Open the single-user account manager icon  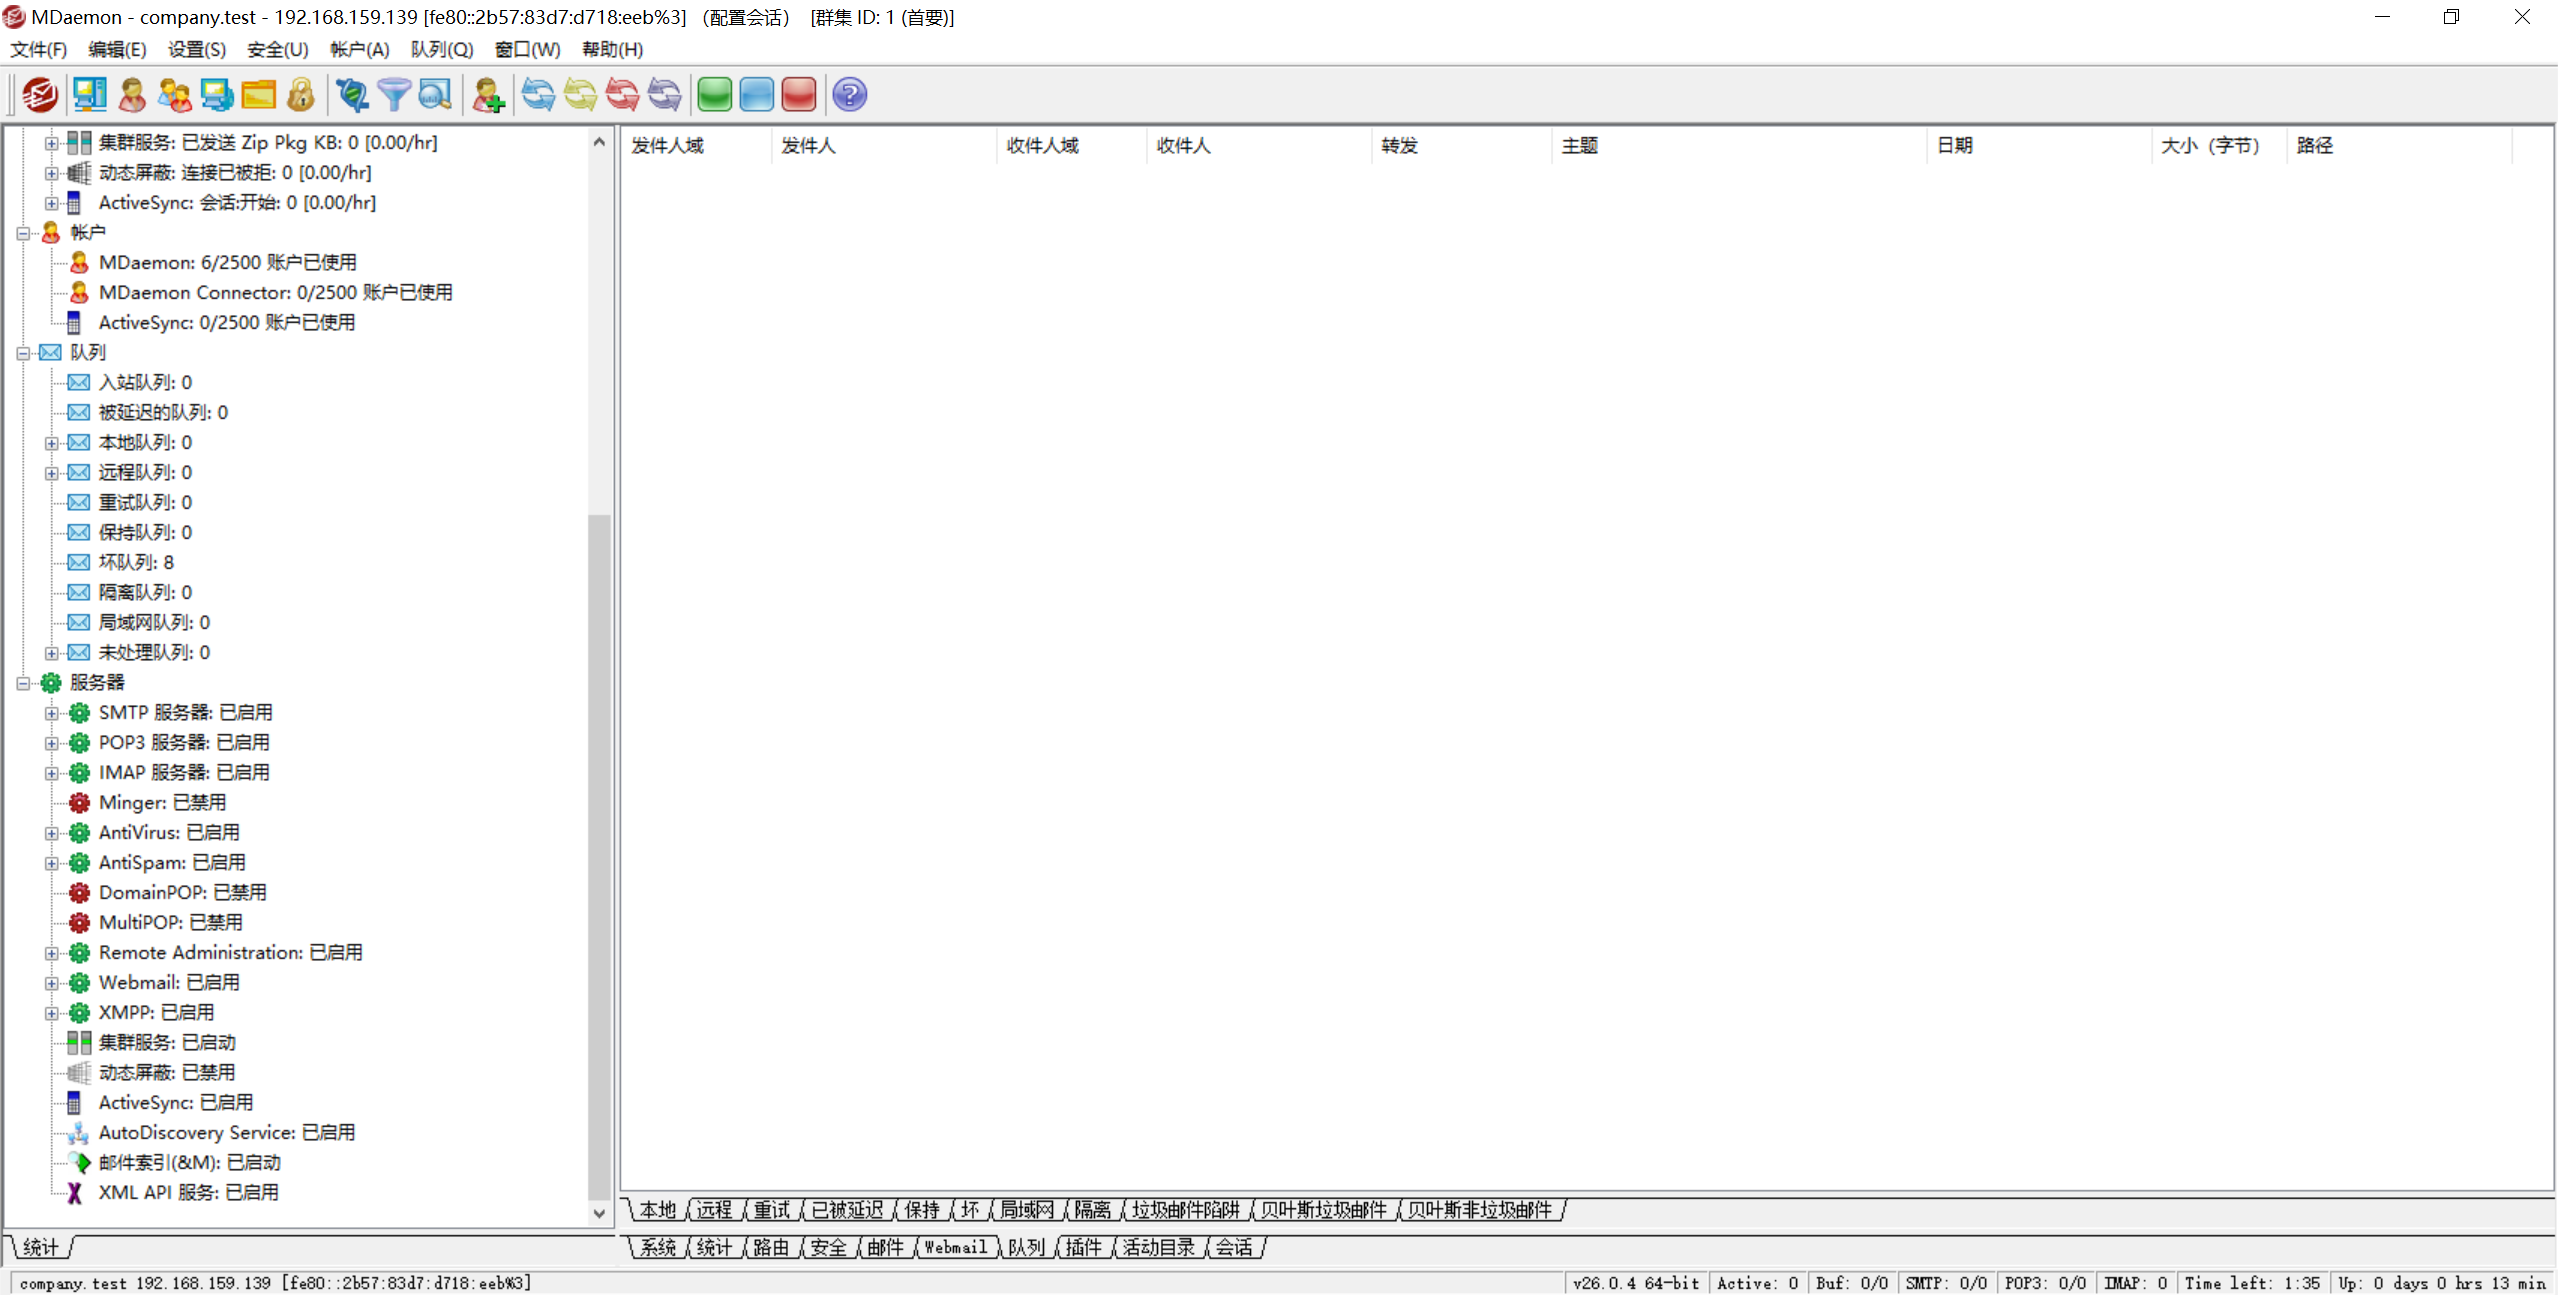pos(132,95)
